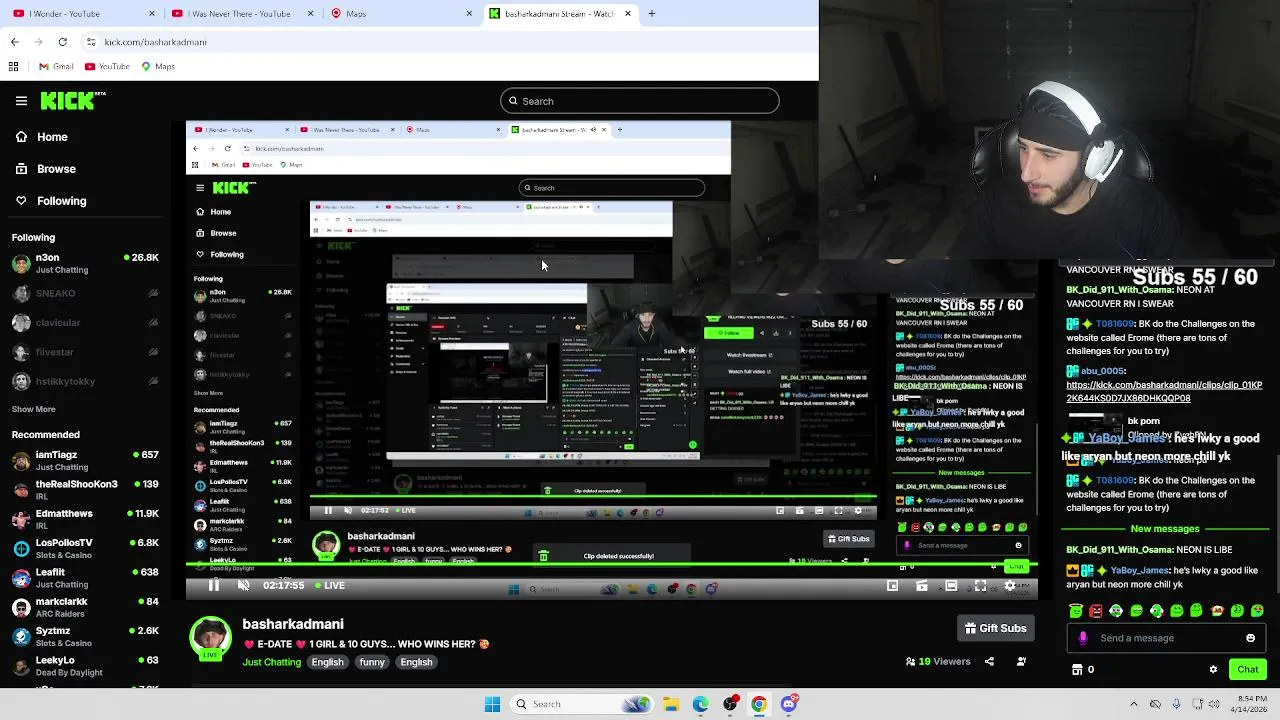Jump to LIVE in the main player

point(330,585)
